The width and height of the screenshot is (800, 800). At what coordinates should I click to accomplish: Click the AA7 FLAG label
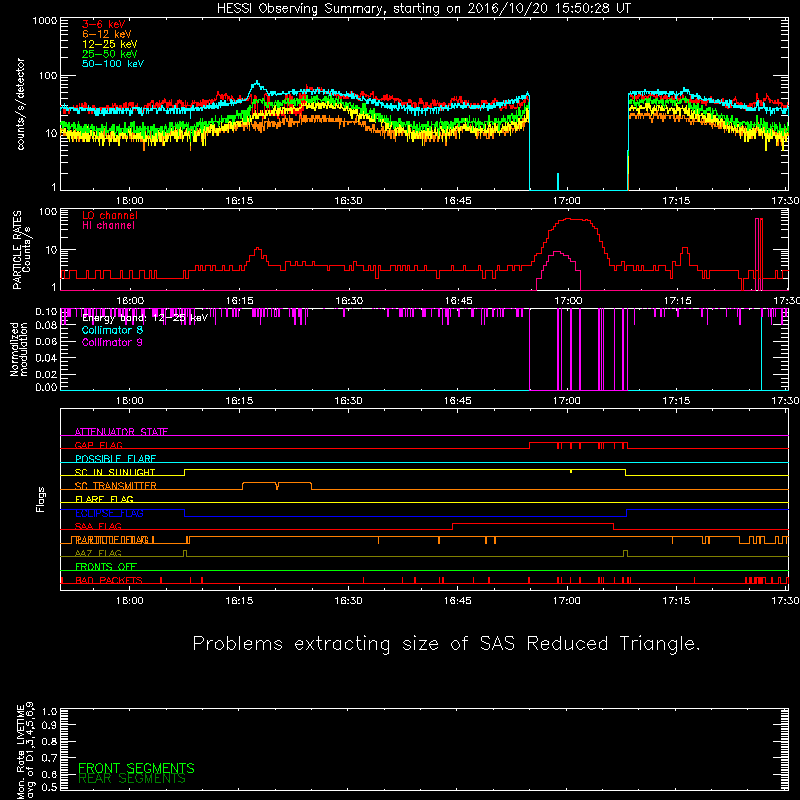(x=98, y=553)
